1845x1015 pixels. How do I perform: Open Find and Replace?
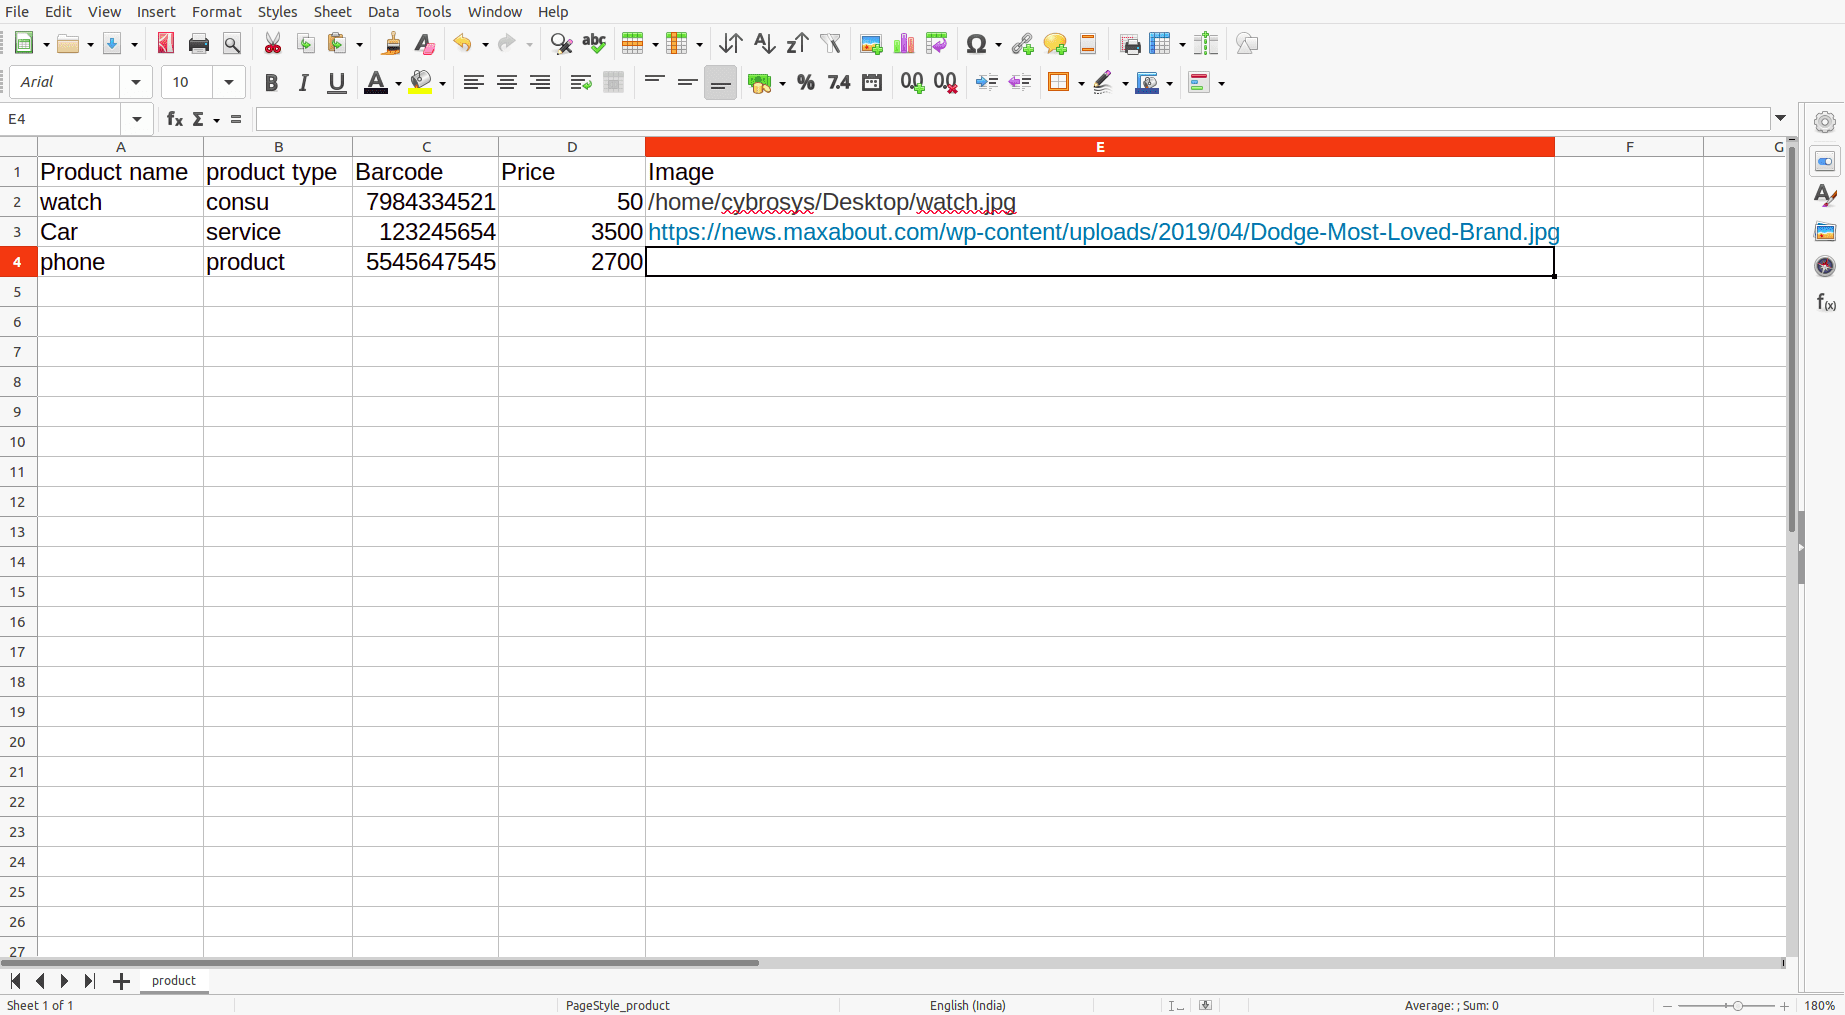point(562,43)
